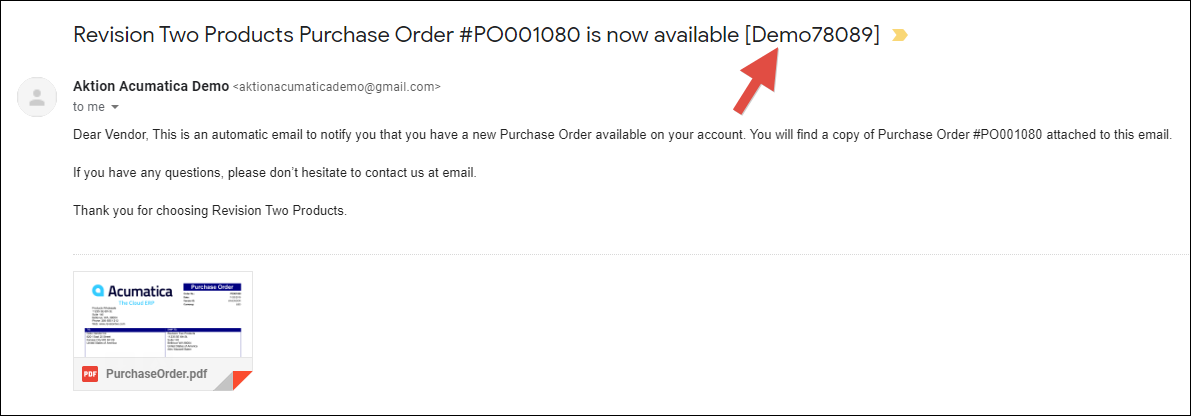Click the "to me" recipient text

click(x=88, y=106)
